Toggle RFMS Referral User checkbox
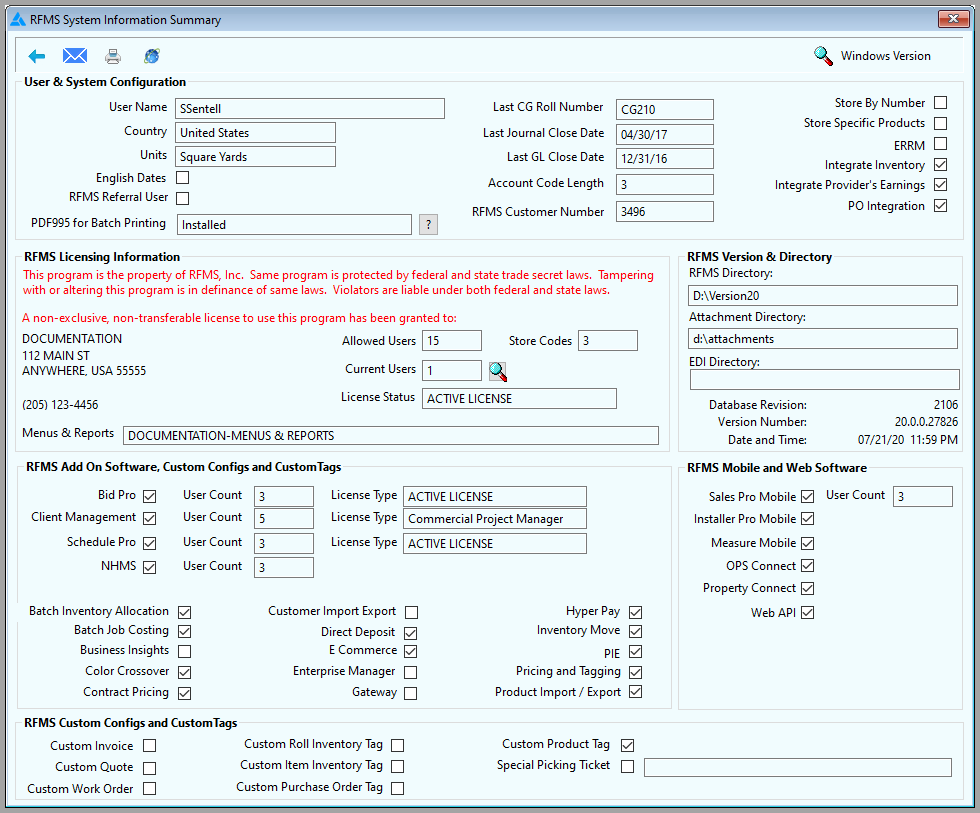 182,198
